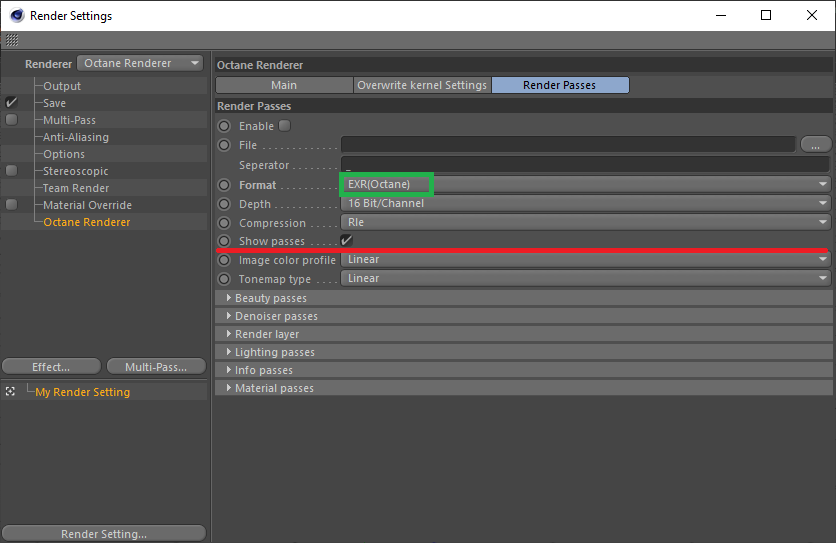Switch to the Main tab
Image resolution: width=836 pixels, height=543 pixels.
click(284, 85)
